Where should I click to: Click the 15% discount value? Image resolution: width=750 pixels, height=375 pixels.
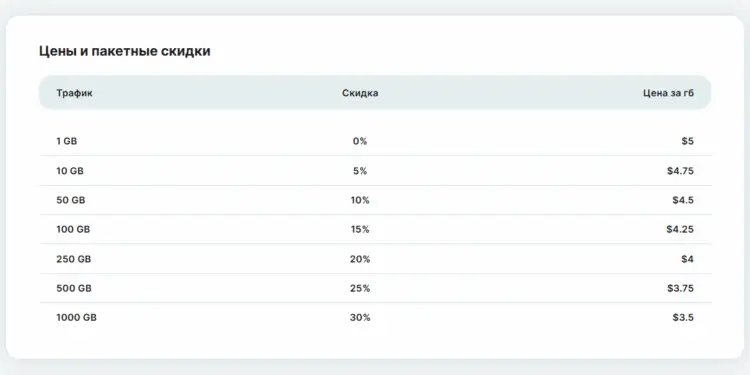click(360, 229)
